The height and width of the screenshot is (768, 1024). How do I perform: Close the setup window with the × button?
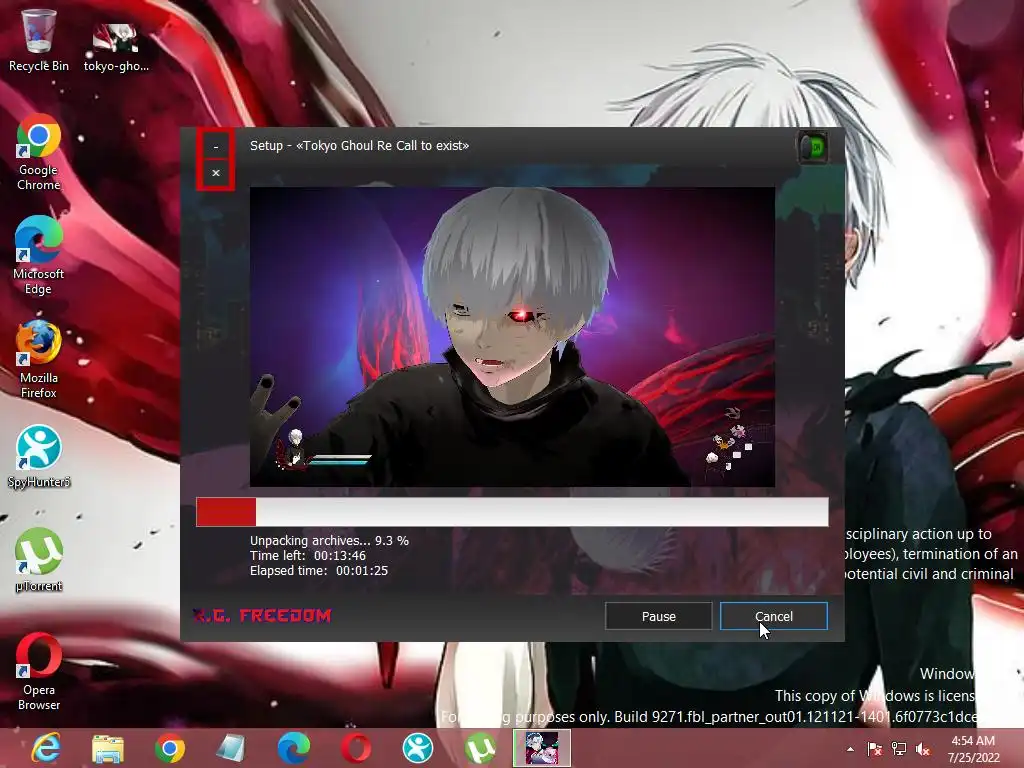click(x=216, y=173)
